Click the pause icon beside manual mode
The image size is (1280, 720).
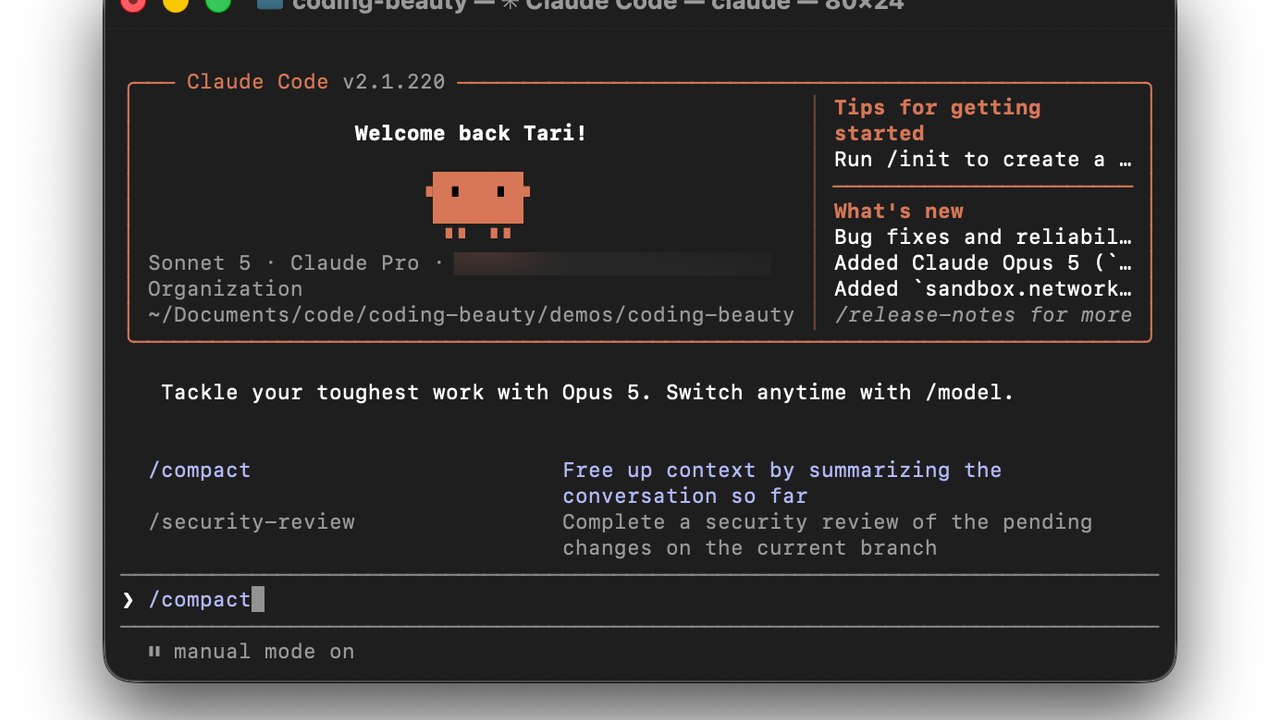click(154, 651)
